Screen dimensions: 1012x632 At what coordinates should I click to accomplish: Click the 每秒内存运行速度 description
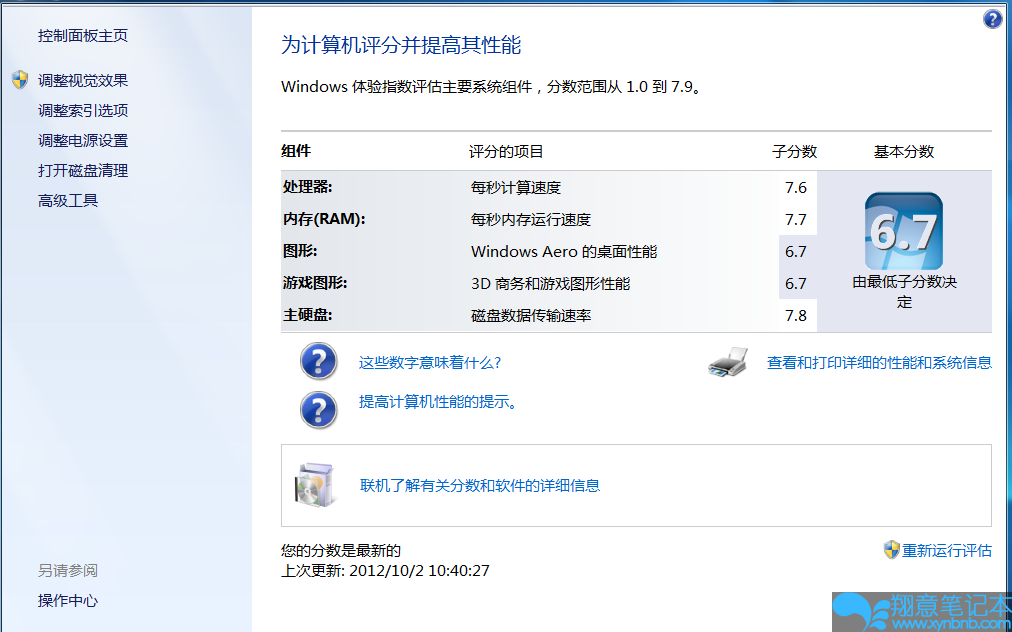coord(531,219)
